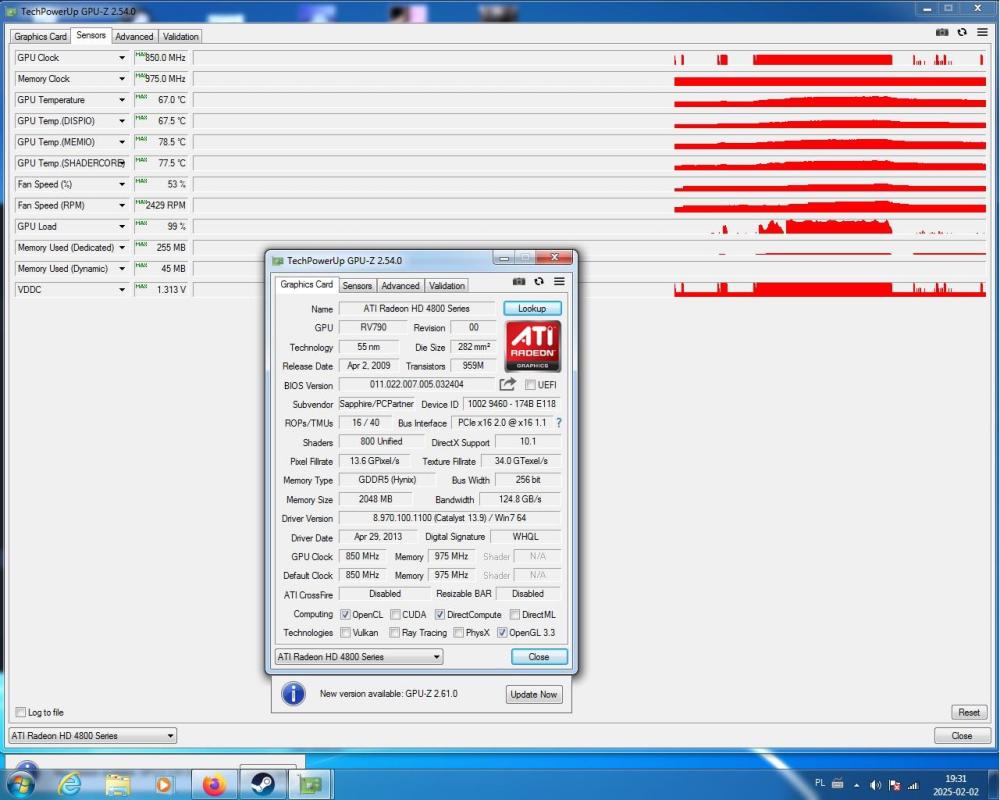Click the Update Now button
This screenshot has width=1000, height=800.
pyautogui.click(x=534, y=694)
